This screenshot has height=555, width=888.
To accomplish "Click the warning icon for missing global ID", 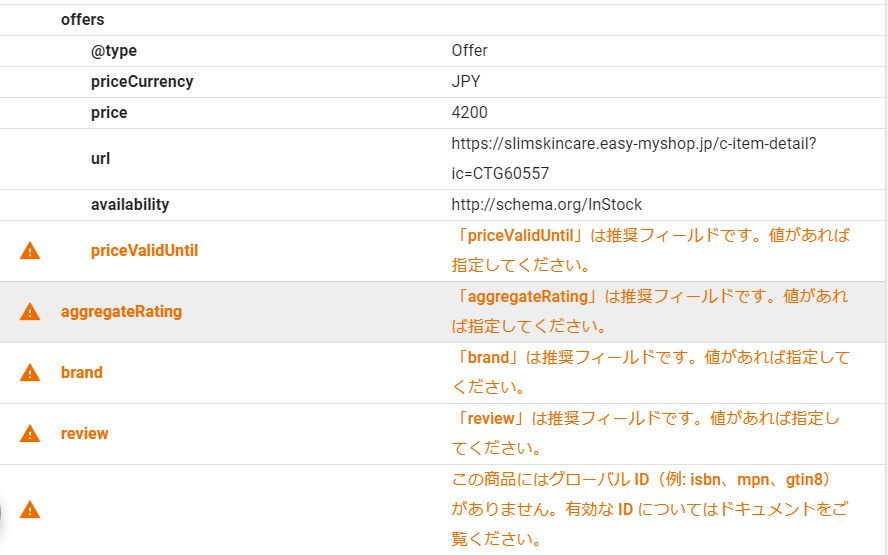I will [30, 510].
